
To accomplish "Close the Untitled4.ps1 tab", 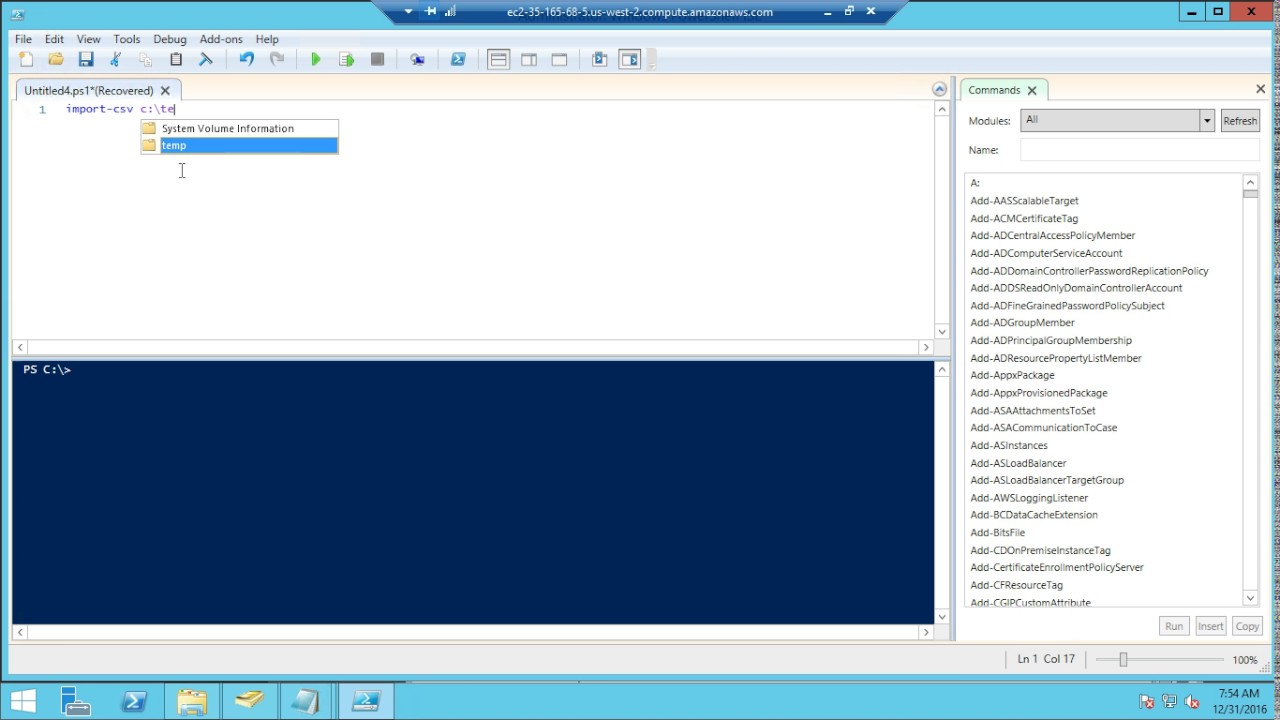I will 166,91.
